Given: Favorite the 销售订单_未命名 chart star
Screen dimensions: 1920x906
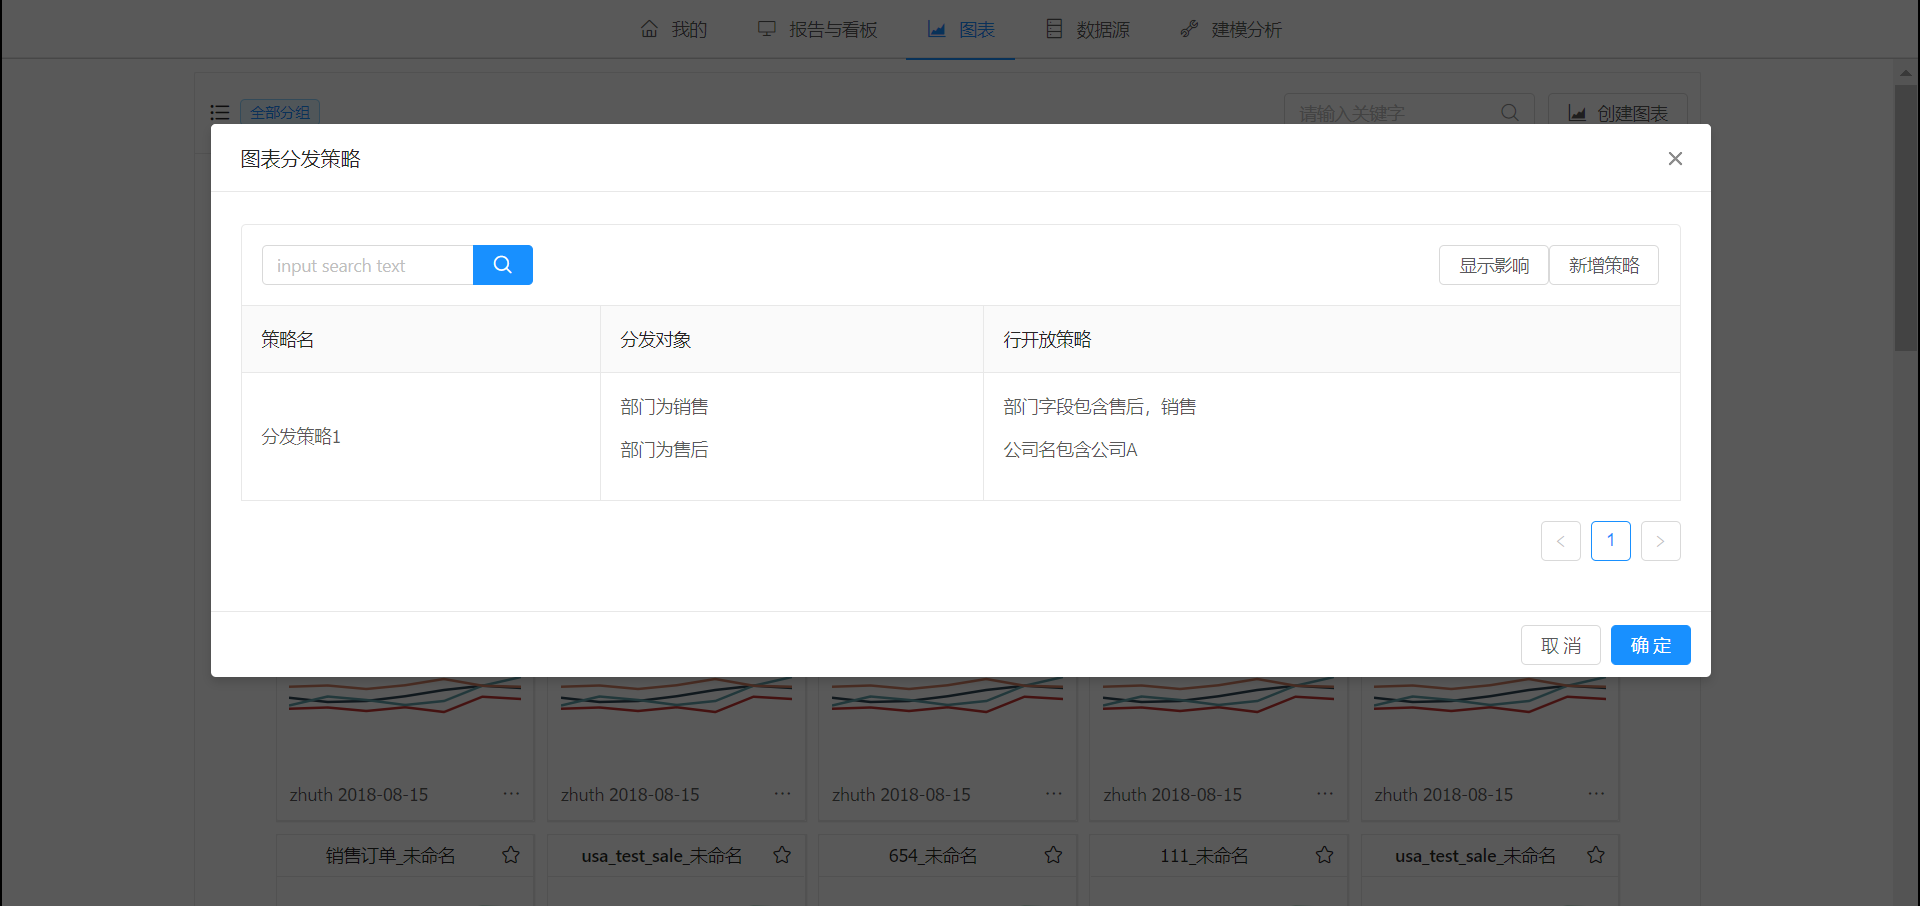Looking at the screenshot, I should pyautogui.click(x=511, y=855).
